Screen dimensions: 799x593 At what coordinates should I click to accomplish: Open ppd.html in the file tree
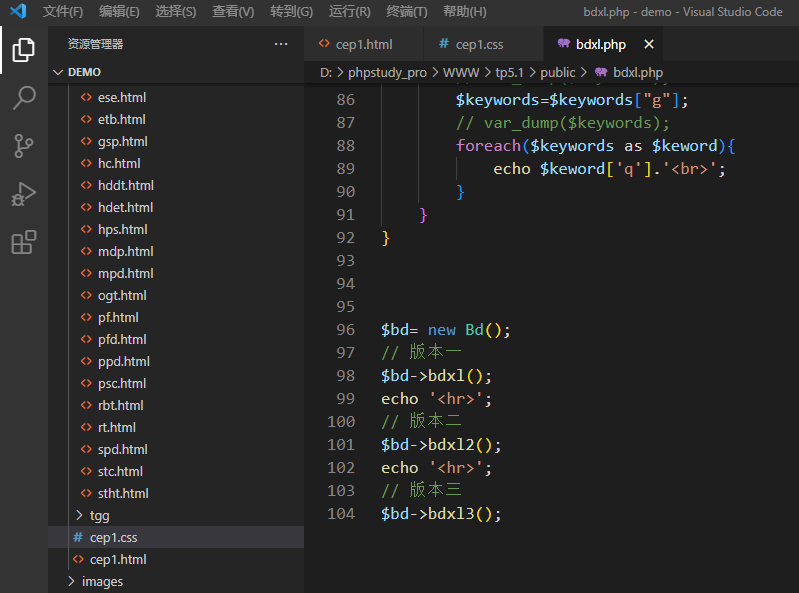point(176,361)
